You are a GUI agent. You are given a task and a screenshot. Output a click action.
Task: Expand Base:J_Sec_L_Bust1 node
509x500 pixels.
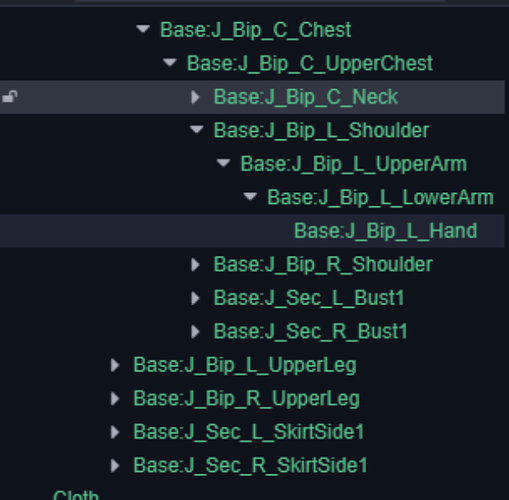[195, 298]
